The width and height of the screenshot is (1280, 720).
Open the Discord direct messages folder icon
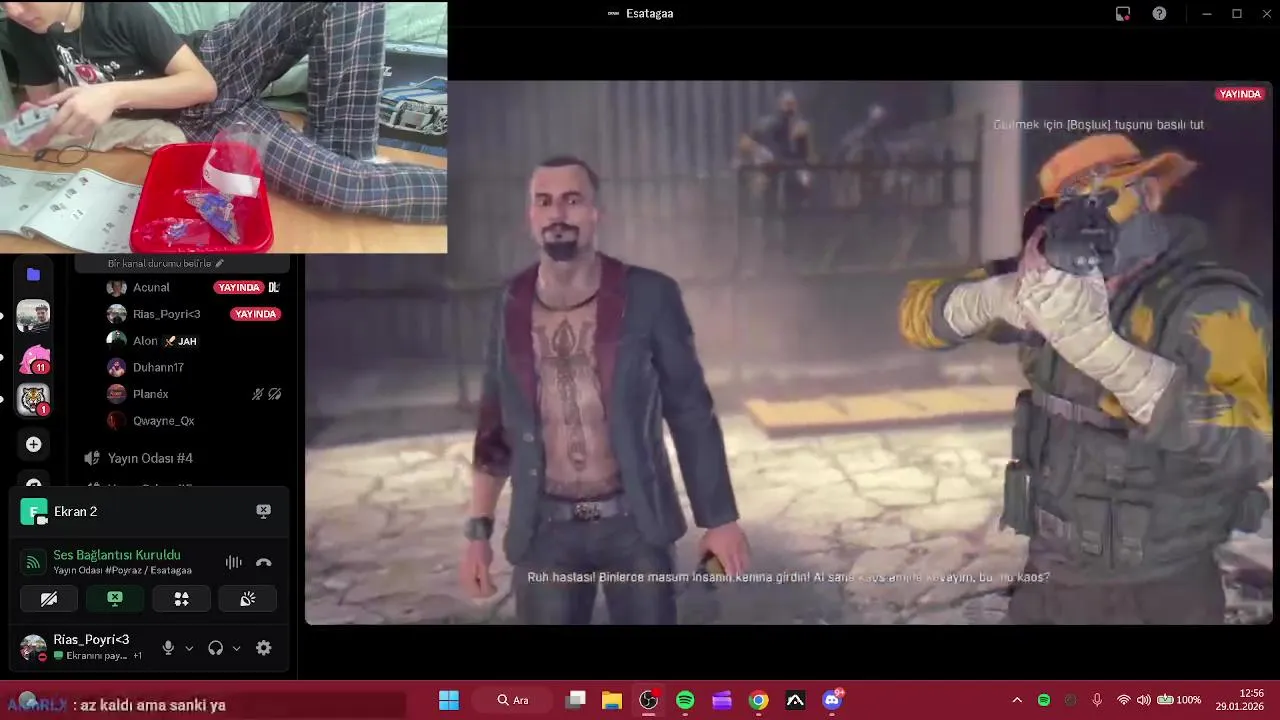pos(33,274)
